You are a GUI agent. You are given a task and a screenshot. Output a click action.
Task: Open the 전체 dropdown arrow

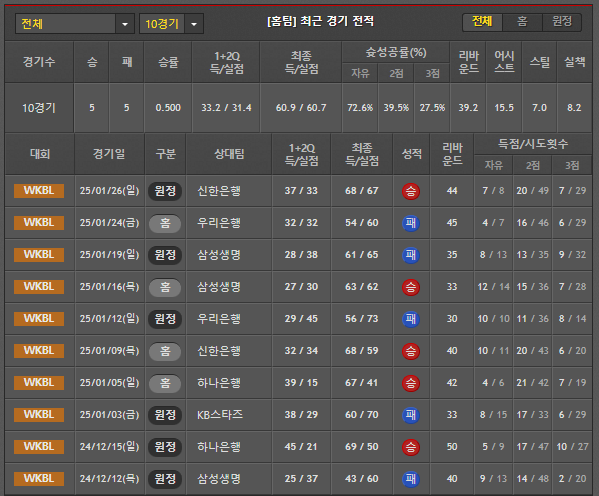click(125, 24)
